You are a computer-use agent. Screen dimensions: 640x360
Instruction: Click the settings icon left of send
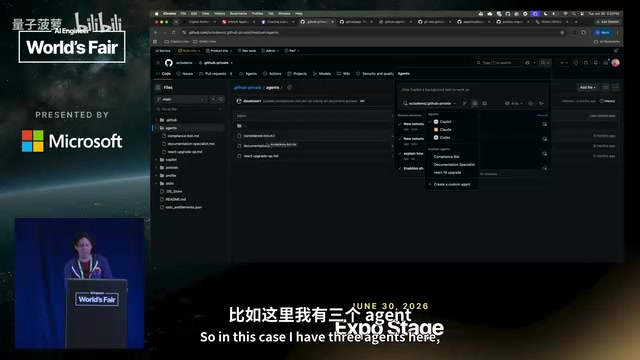pyautogui.click(x=531, y=103)
